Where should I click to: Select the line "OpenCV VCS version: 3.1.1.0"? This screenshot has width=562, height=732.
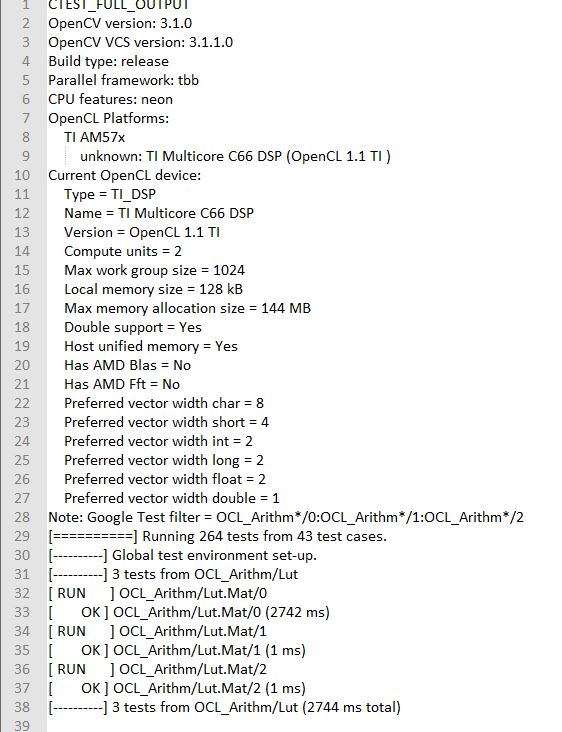pyautogui.click(x=140, y=42)
